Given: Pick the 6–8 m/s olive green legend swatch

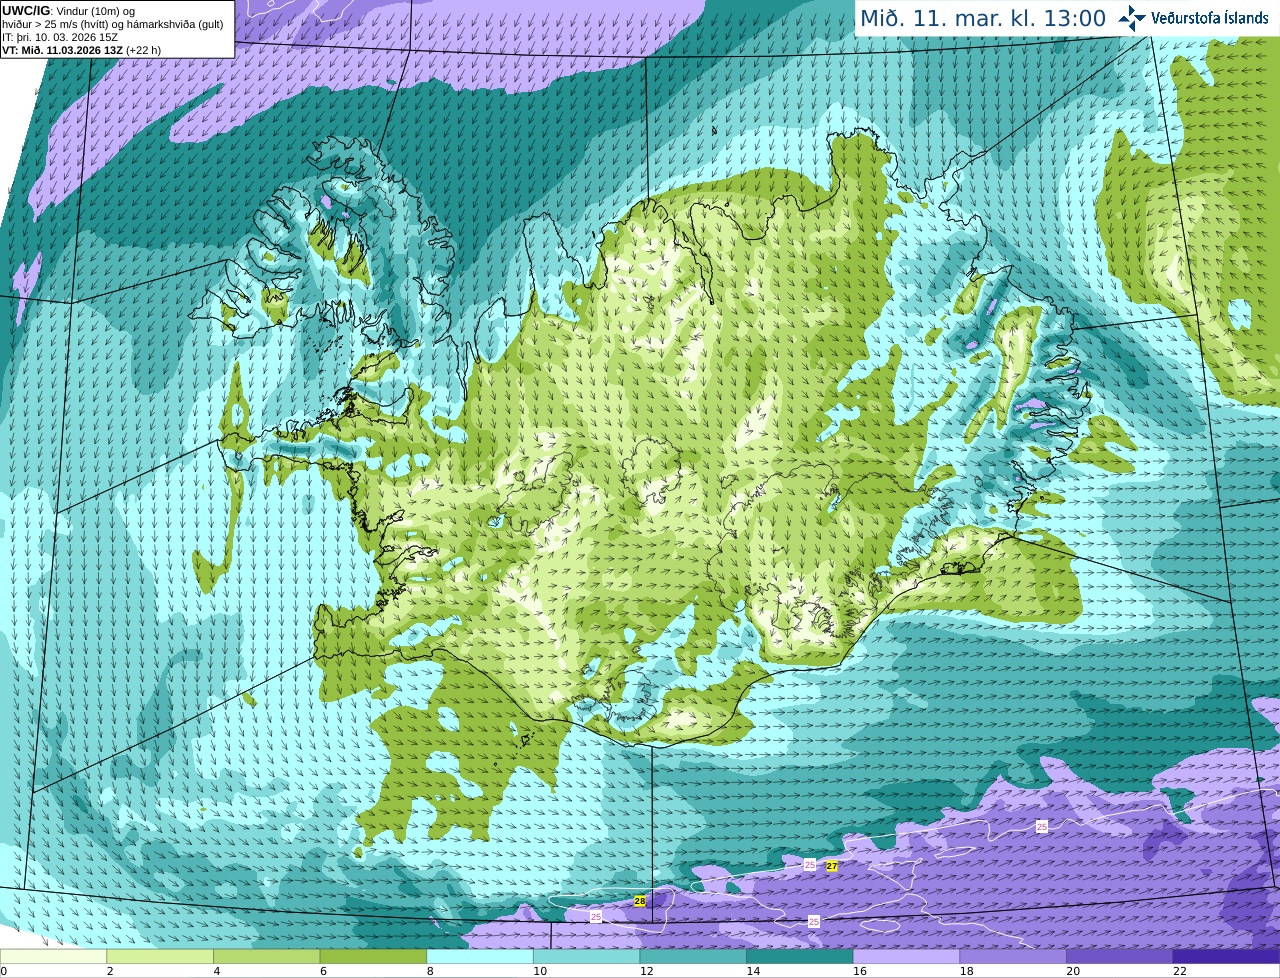Looking at the screenshot, I should click(373, 956).
